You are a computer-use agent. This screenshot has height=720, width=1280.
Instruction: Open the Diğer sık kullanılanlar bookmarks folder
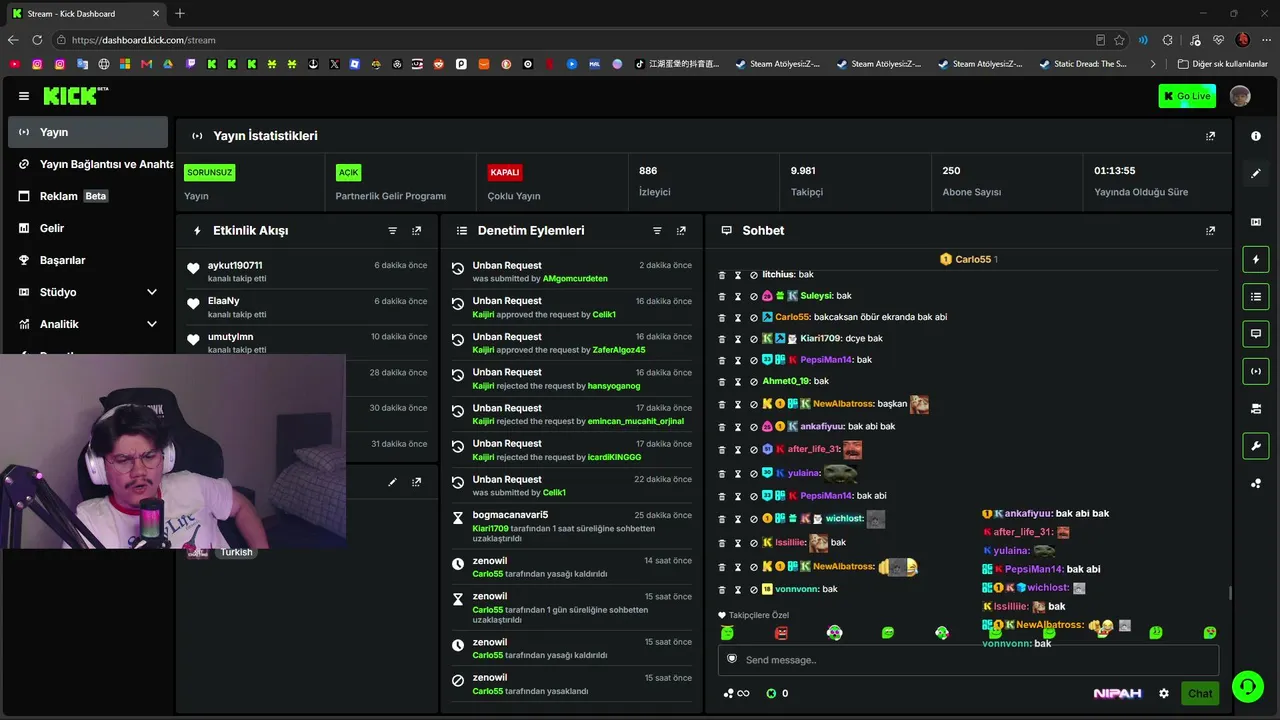(1222, 64)
